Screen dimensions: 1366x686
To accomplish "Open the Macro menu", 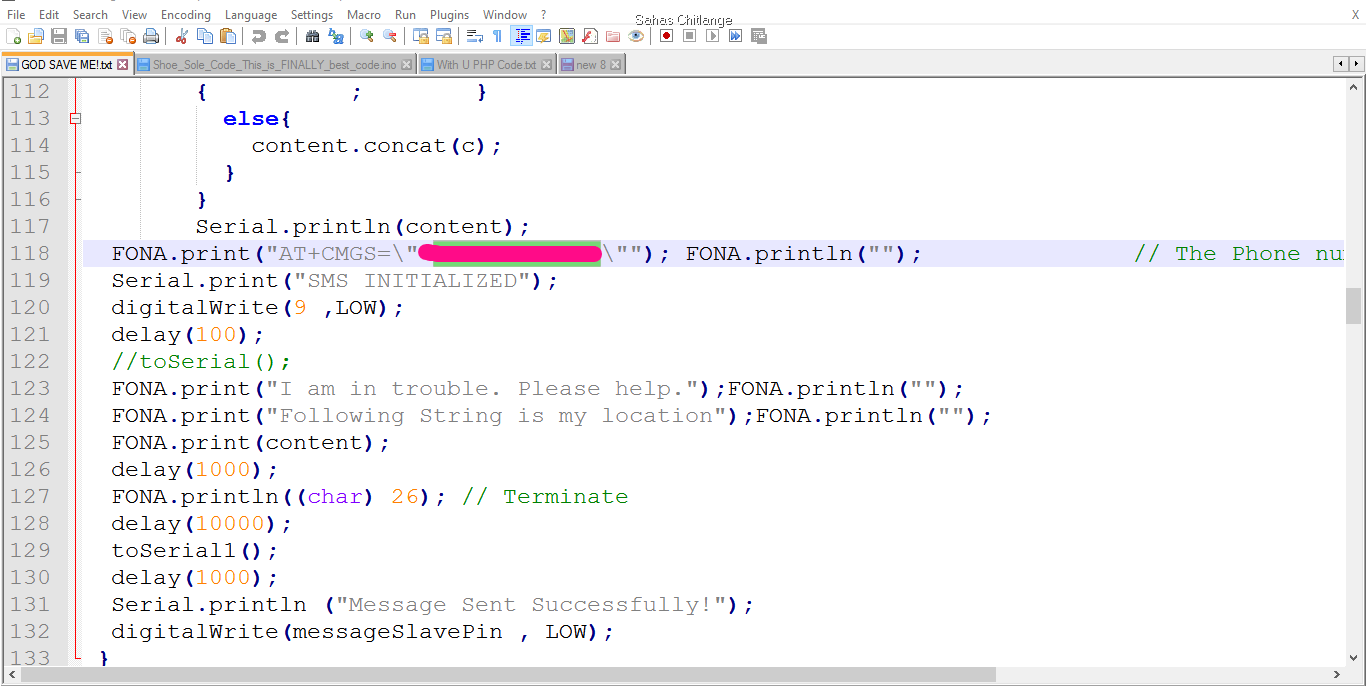I will [364, 14].
